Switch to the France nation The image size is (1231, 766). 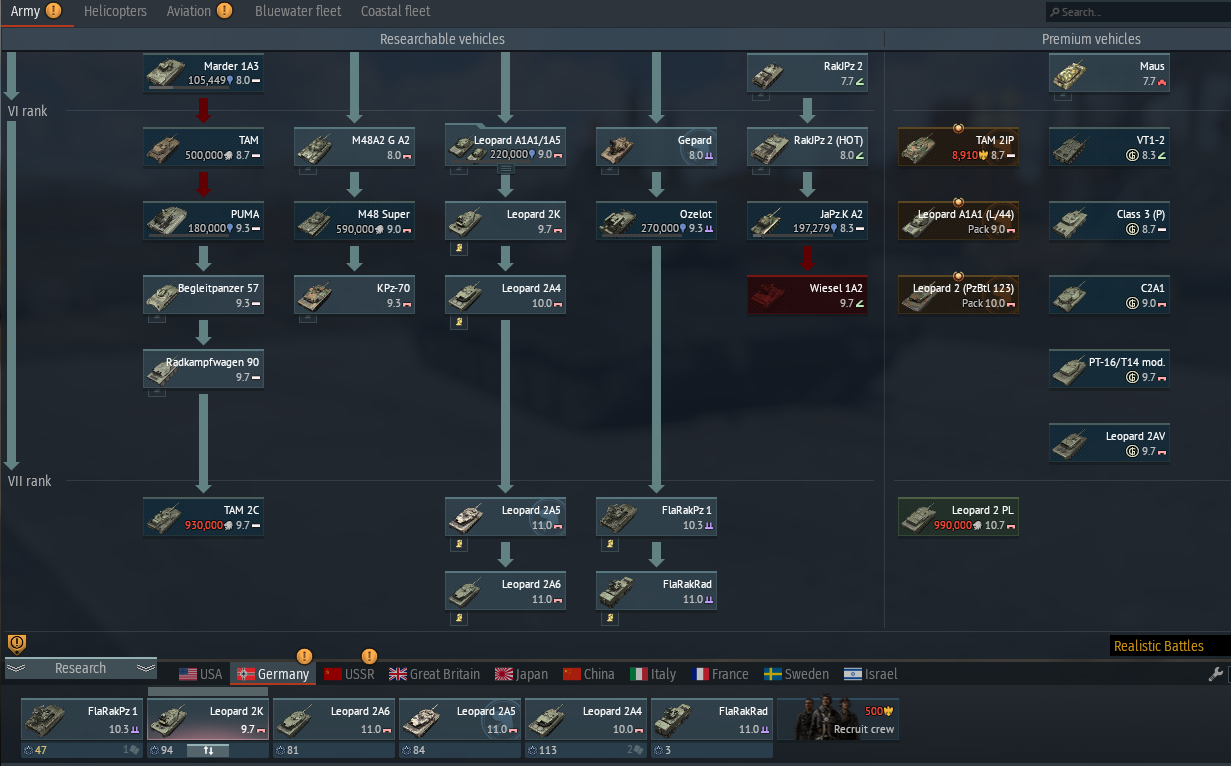point(720,674)
